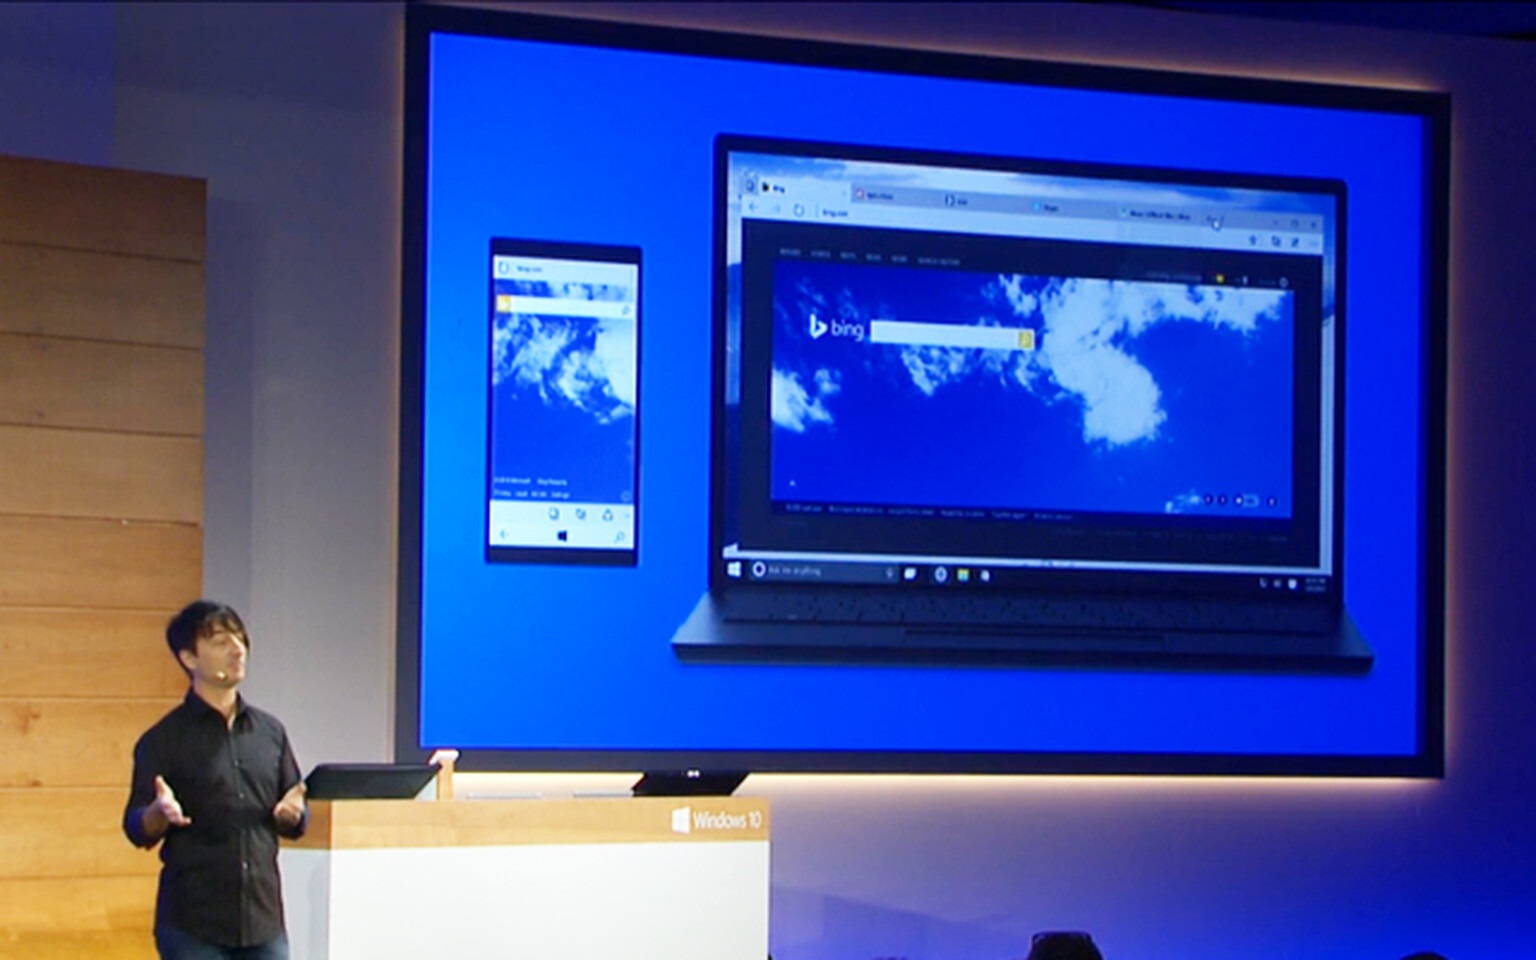Select the third browser tab

(984, 201)
